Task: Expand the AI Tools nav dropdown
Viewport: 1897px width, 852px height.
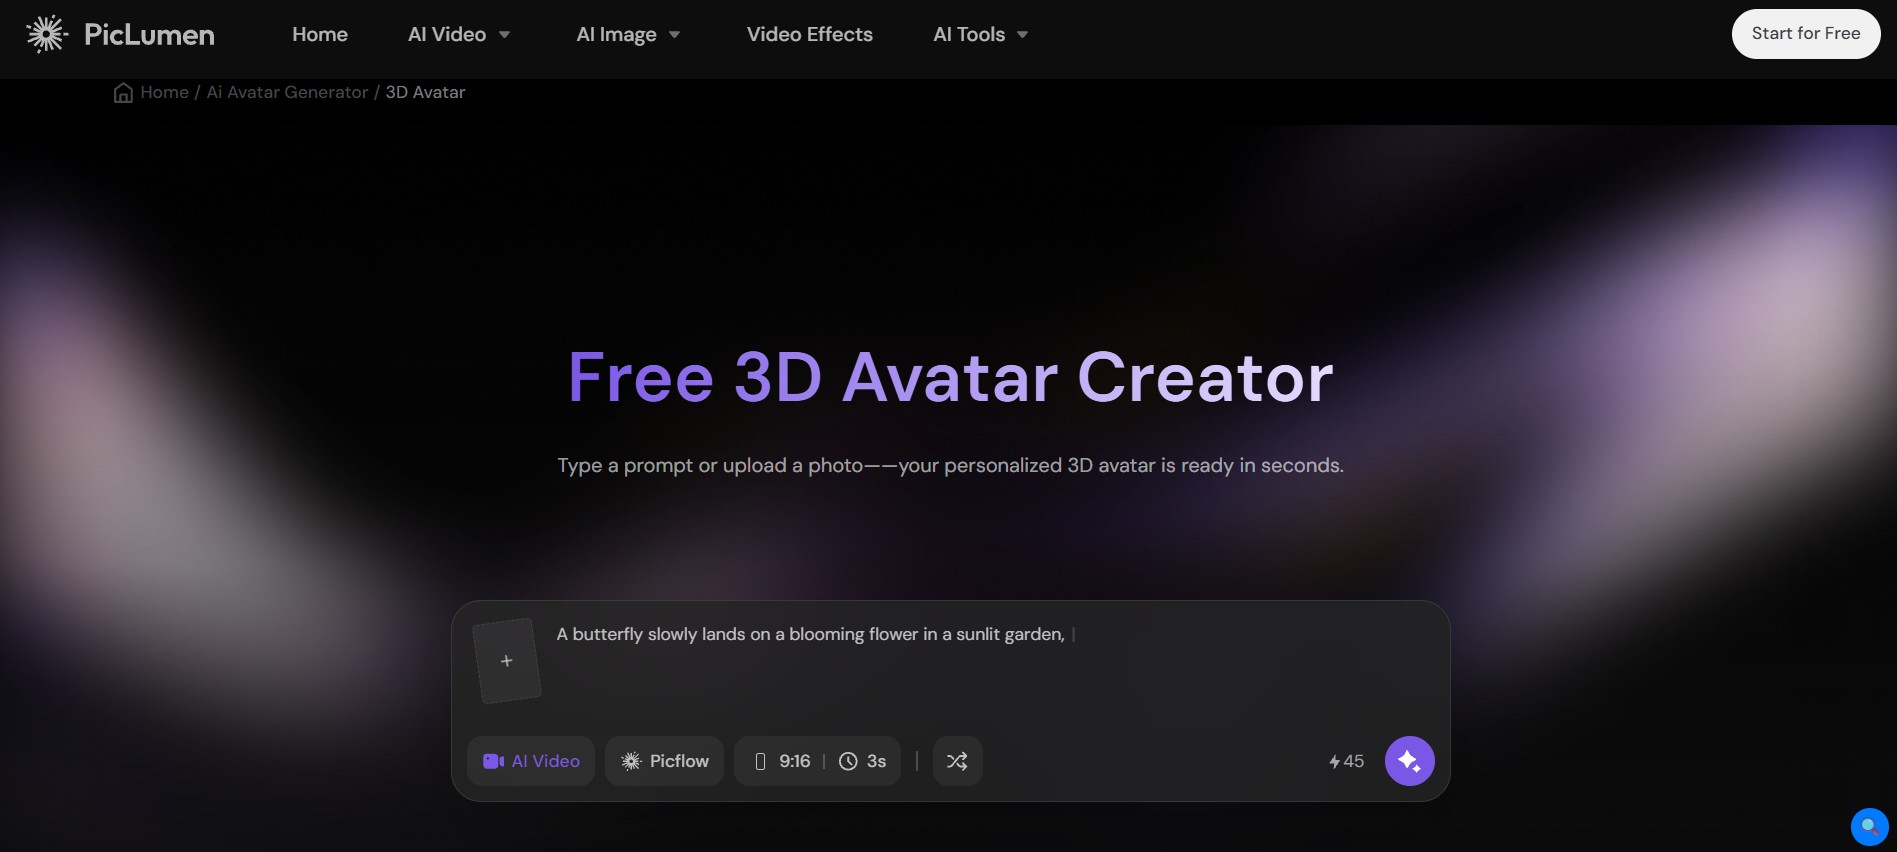Action: pos(980,34)
